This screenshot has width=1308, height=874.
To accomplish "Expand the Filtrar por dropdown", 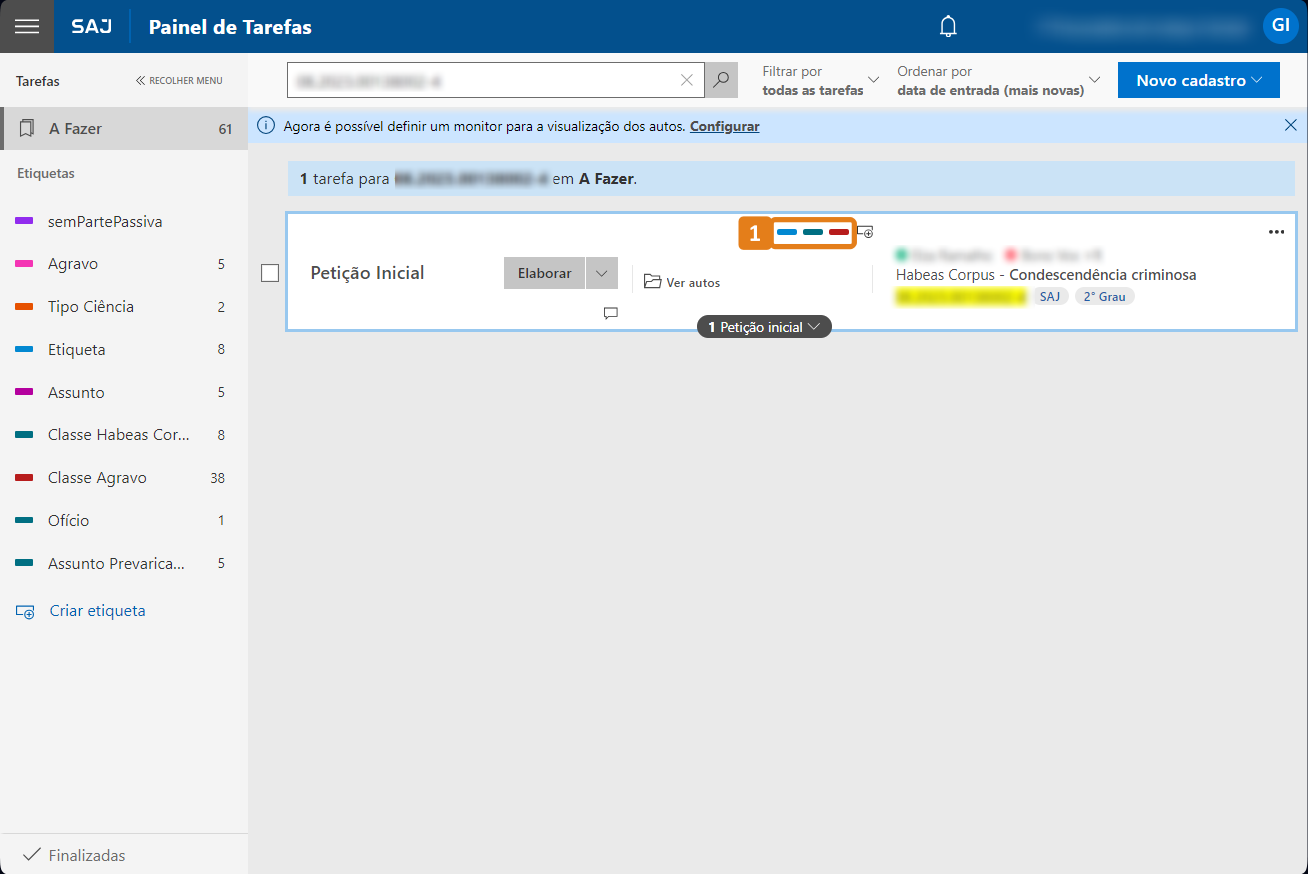I will pos(820,80).
